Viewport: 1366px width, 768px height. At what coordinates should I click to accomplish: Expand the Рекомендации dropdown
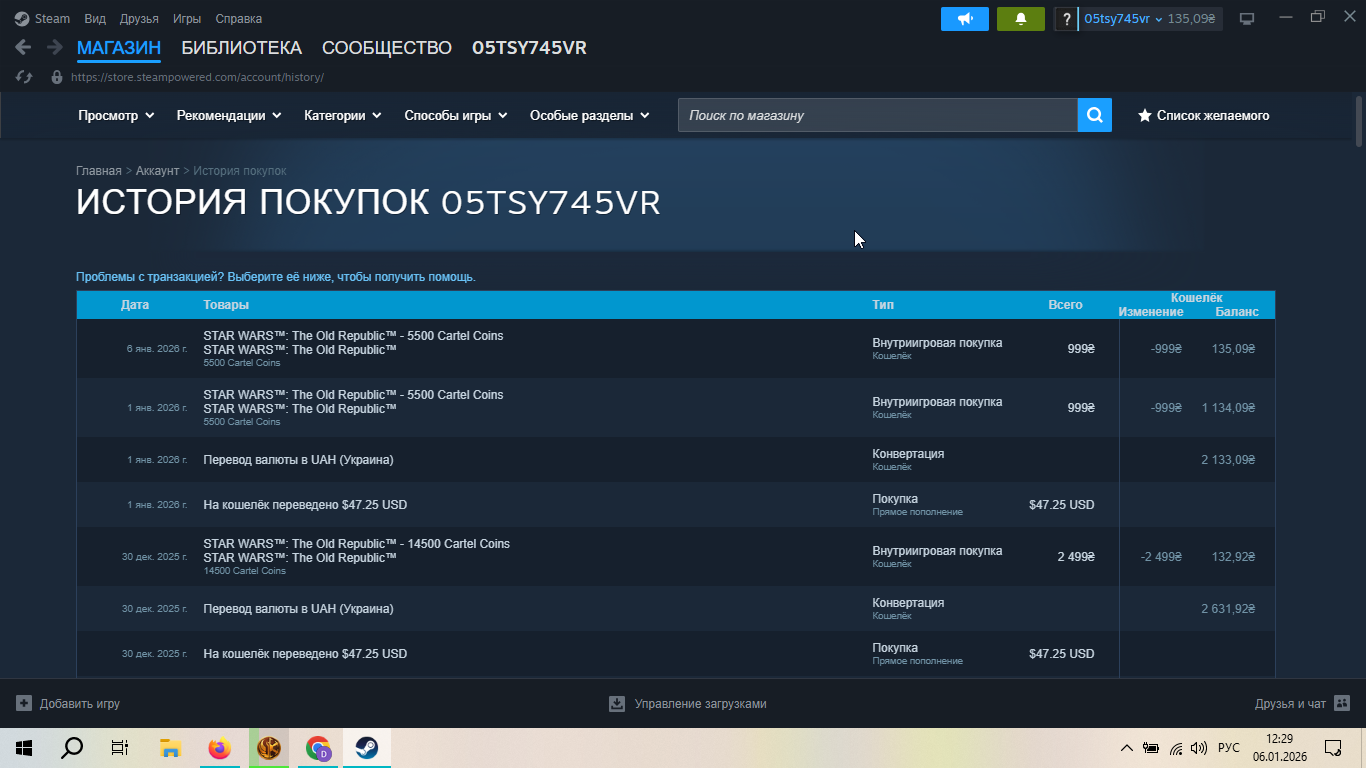pyautogui.click(x=228, y=115)
